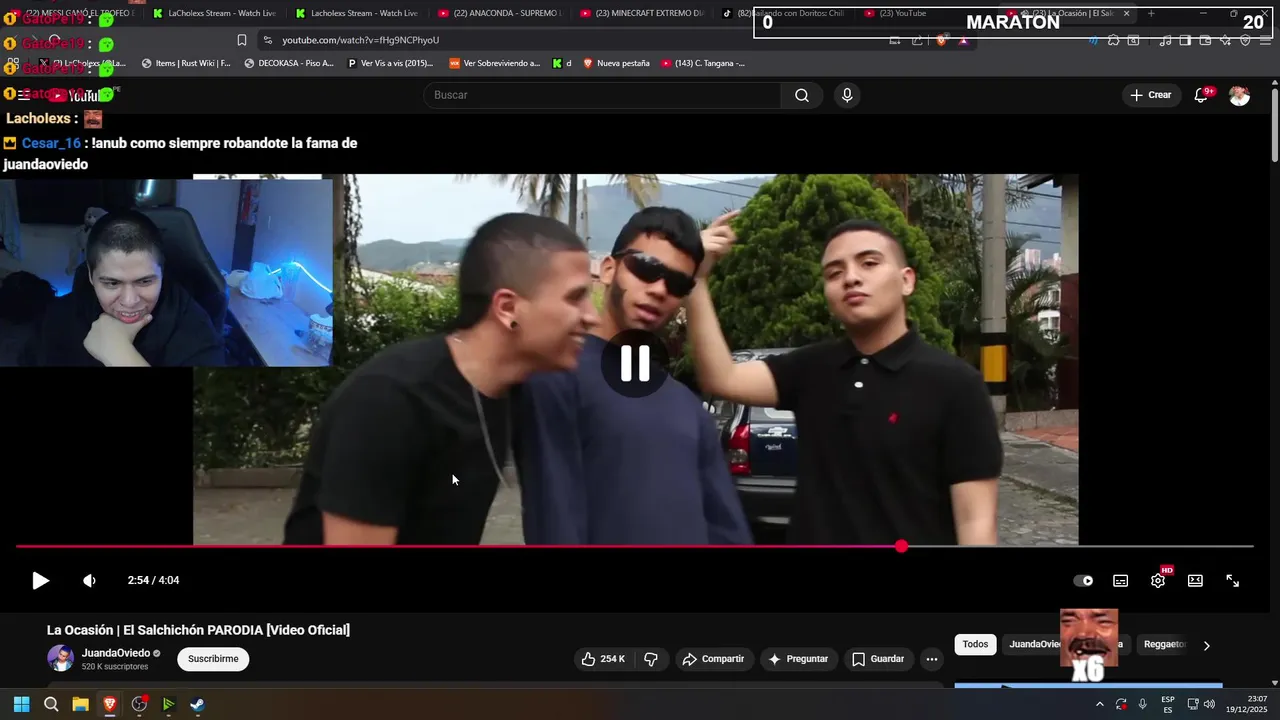The height and width of the screenshot is (720, 1280).
Task: Open the Windows Start menu
Action: [x=21, y=704]
